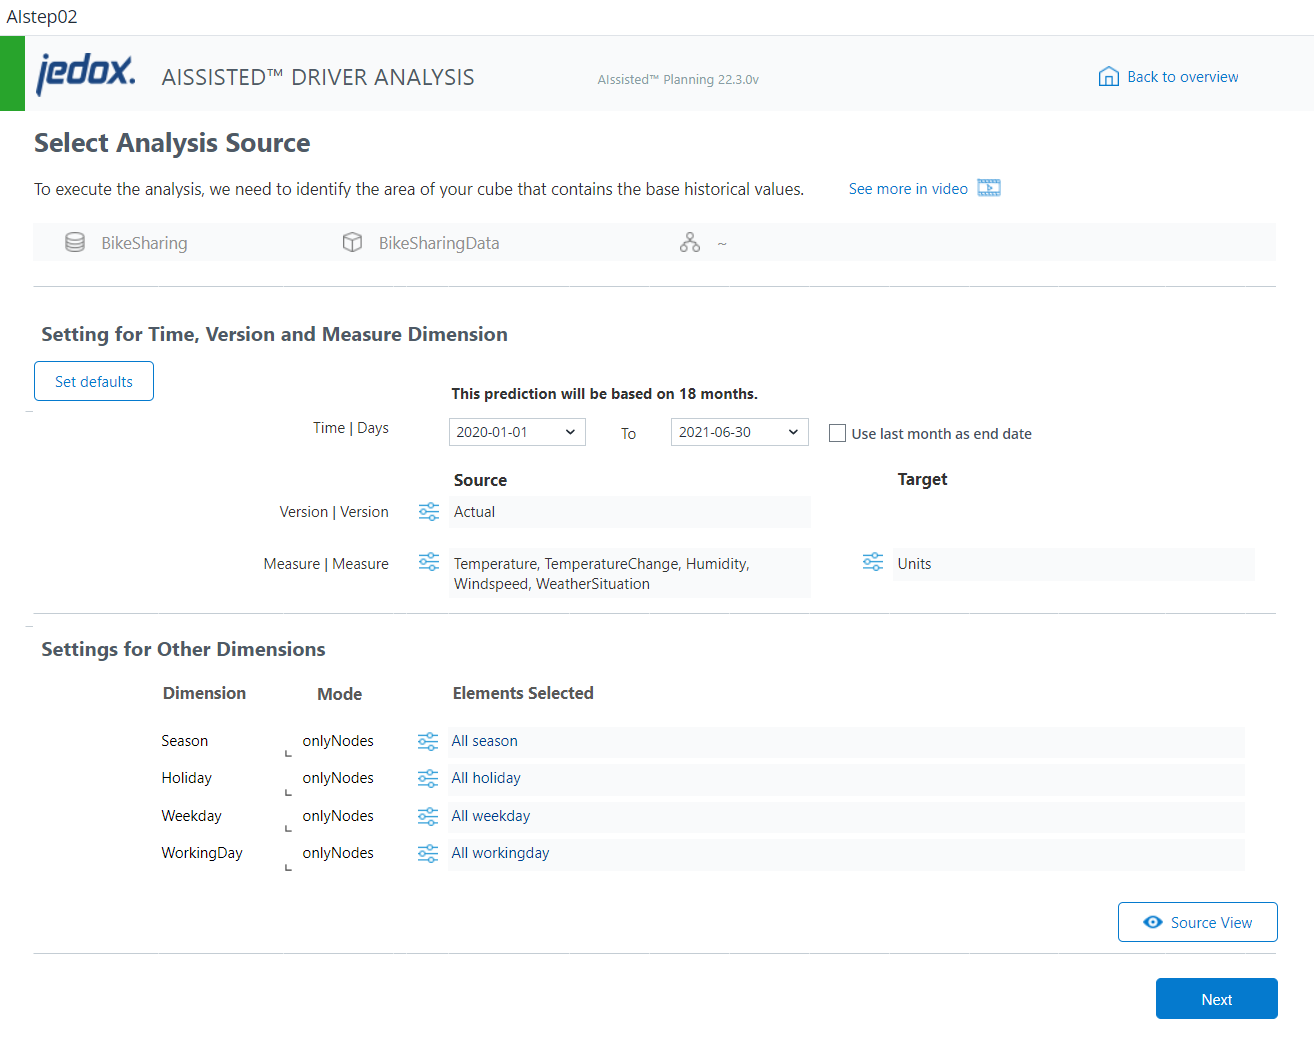Click the hierarchy icon beside the tilde
Viewport: 1314px width, 1038px height.
[x=690, y=242]
